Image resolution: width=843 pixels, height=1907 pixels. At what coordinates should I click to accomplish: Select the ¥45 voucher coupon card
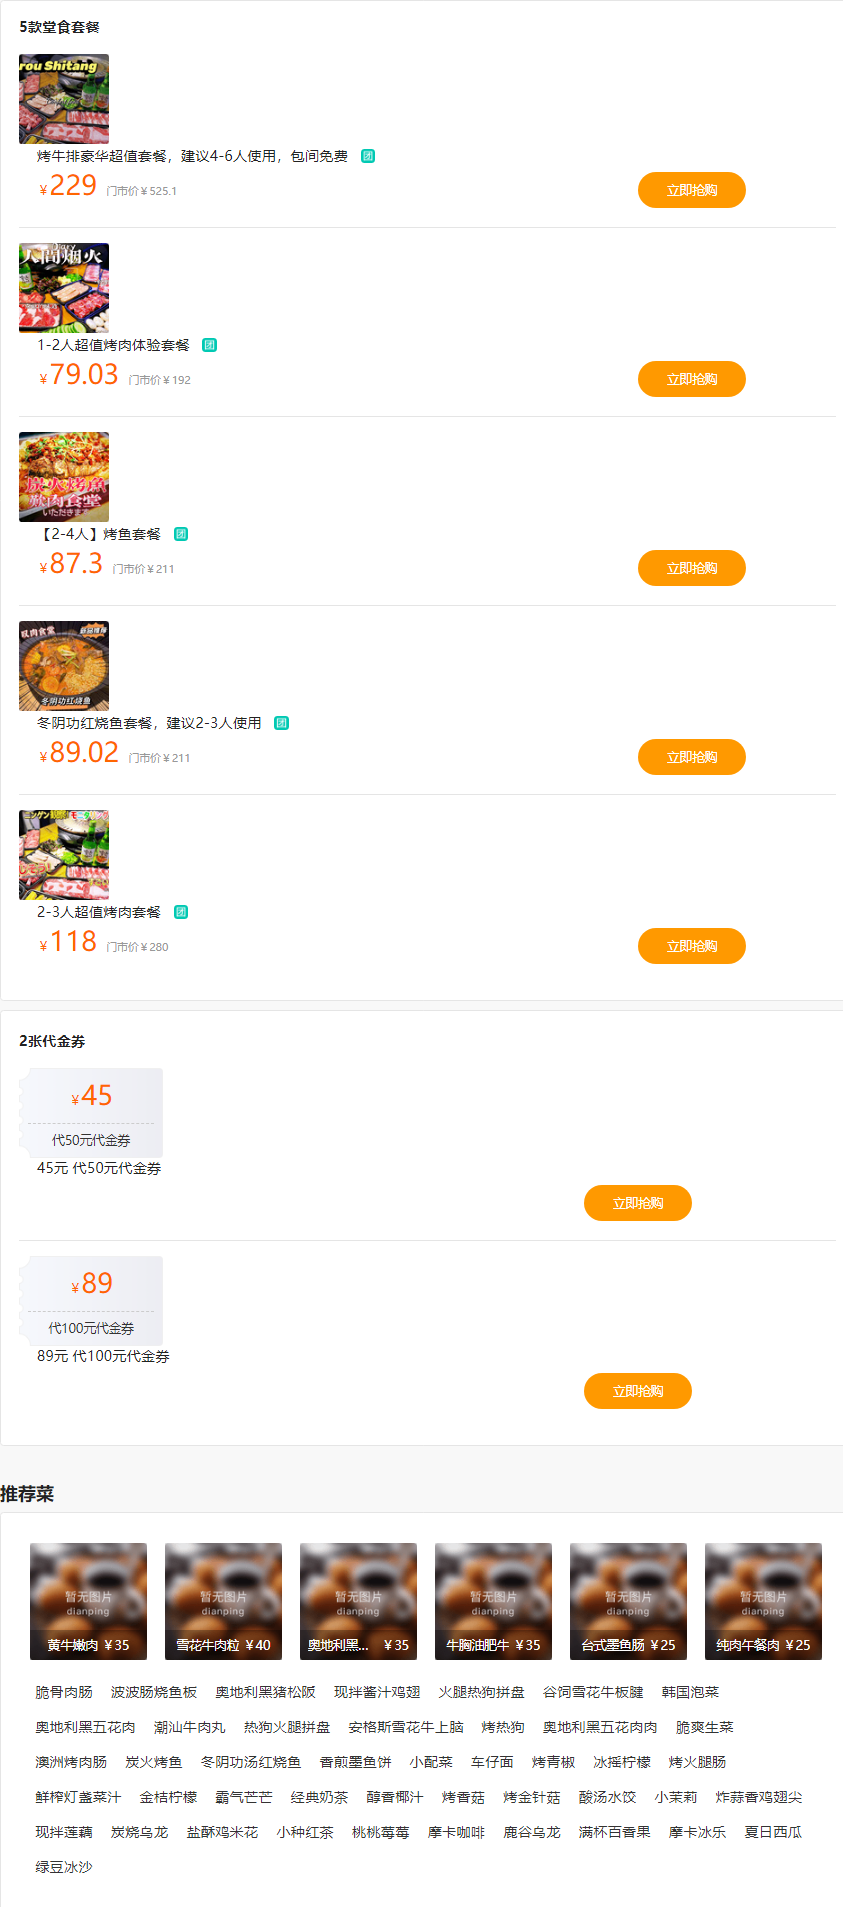(91, 1113)
